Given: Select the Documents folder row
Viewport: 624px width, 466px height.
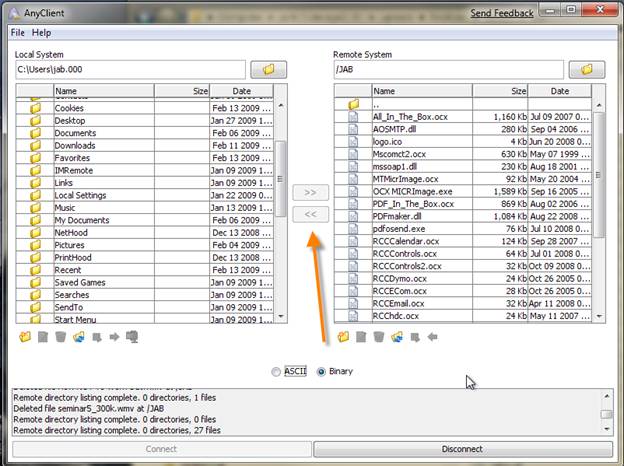Looking at the screenshot, I should (x=144, y=133).
